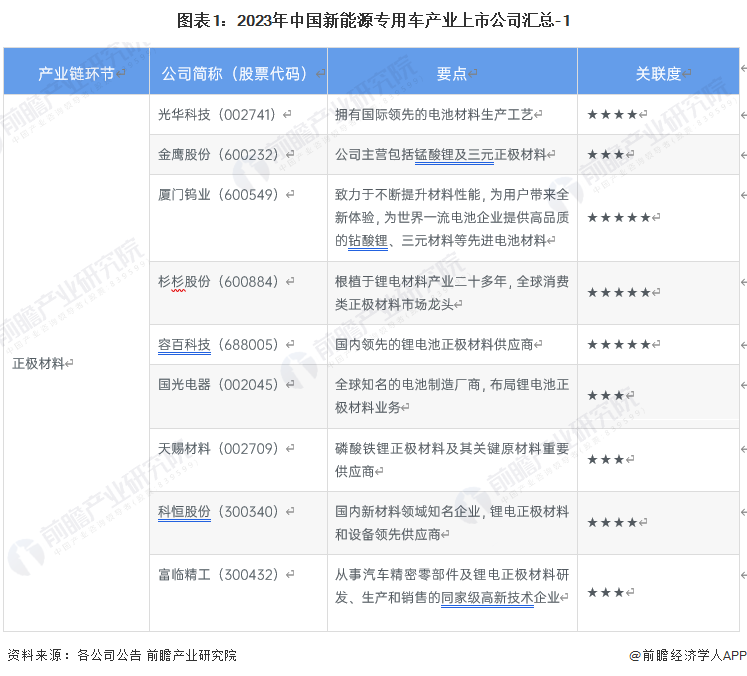Click the 杉杉股份（600884）entry
The width and height of the screenshot is (747, 676).
tap(217, 282)
